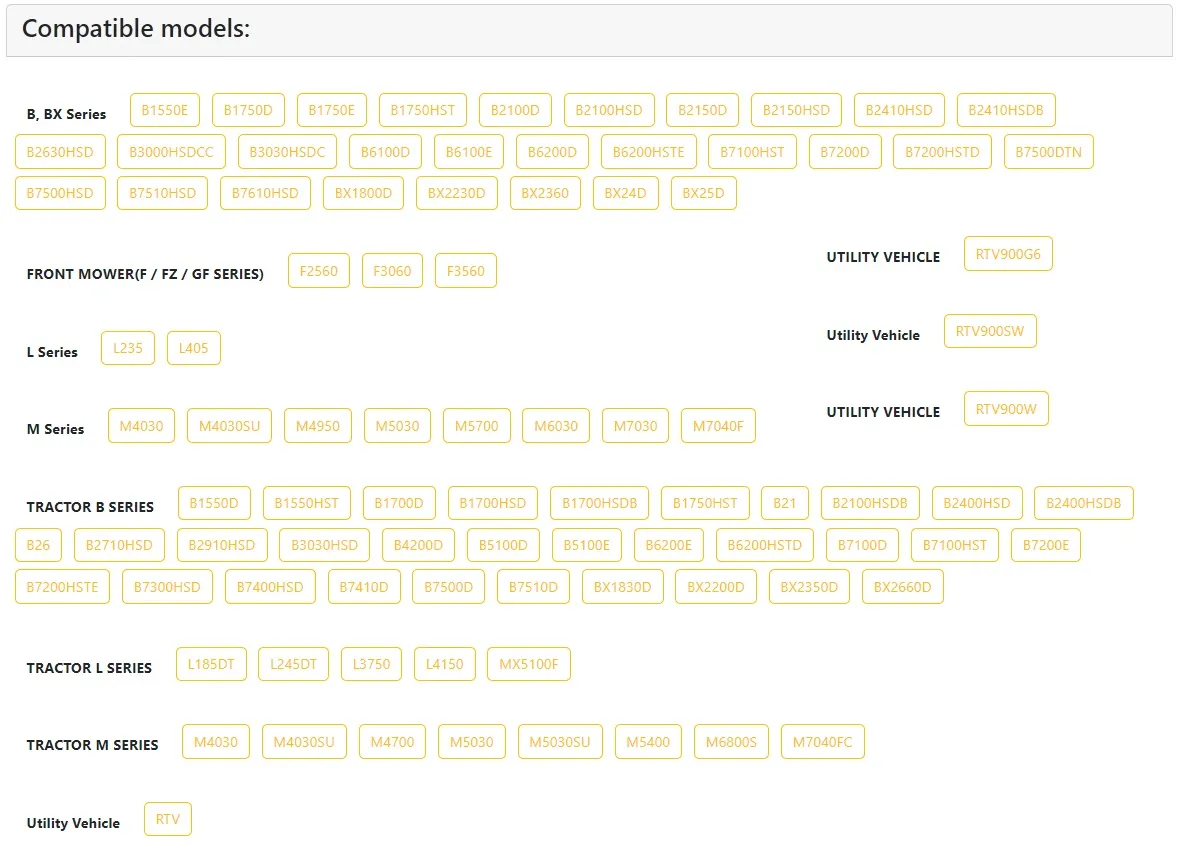Choose the RTV900SW utility vehicle tag
Viewport: 1178px width, 867px height.
tap(989, 331)
